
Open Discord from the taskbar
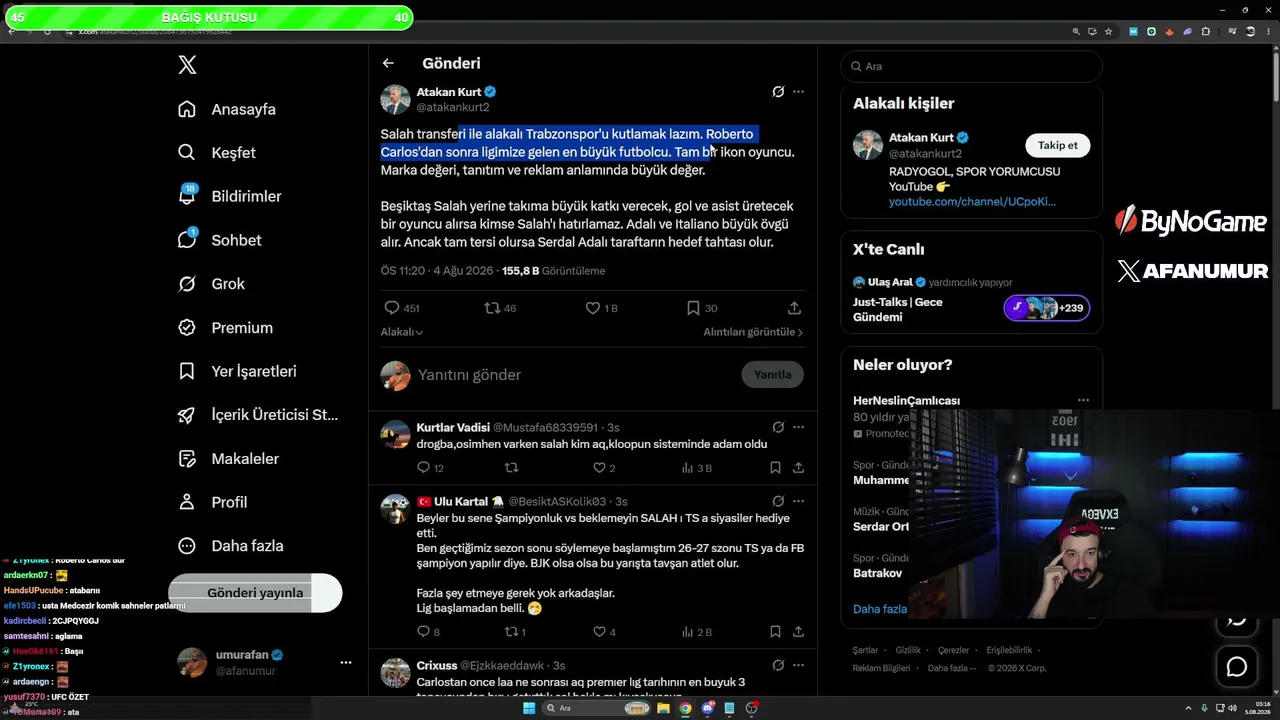tap(708, 708)
